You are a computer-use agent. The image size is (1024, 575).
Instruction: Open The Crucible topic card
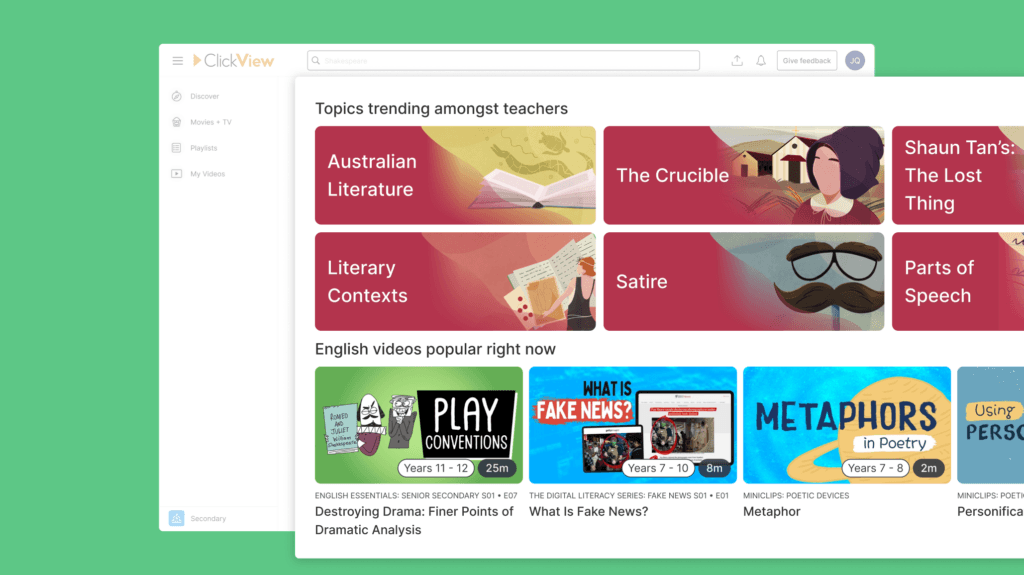tap(743, 175)
